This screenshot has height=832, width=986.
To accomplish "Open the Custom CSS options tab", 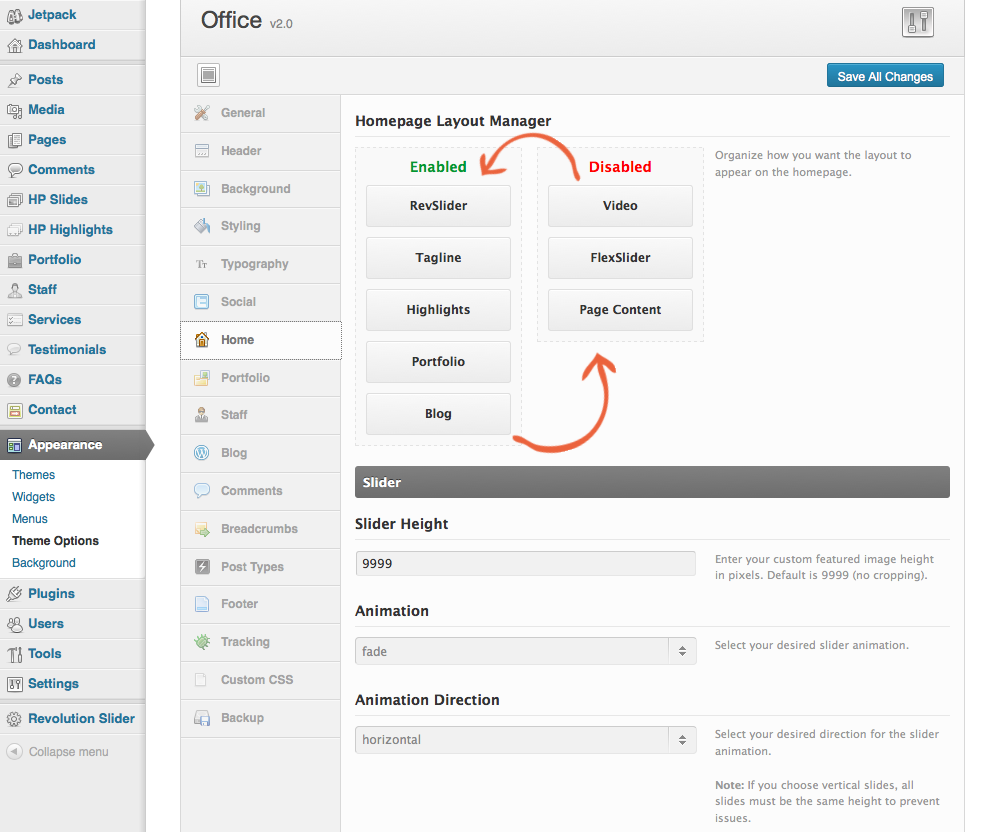I will tap(260, 680).
